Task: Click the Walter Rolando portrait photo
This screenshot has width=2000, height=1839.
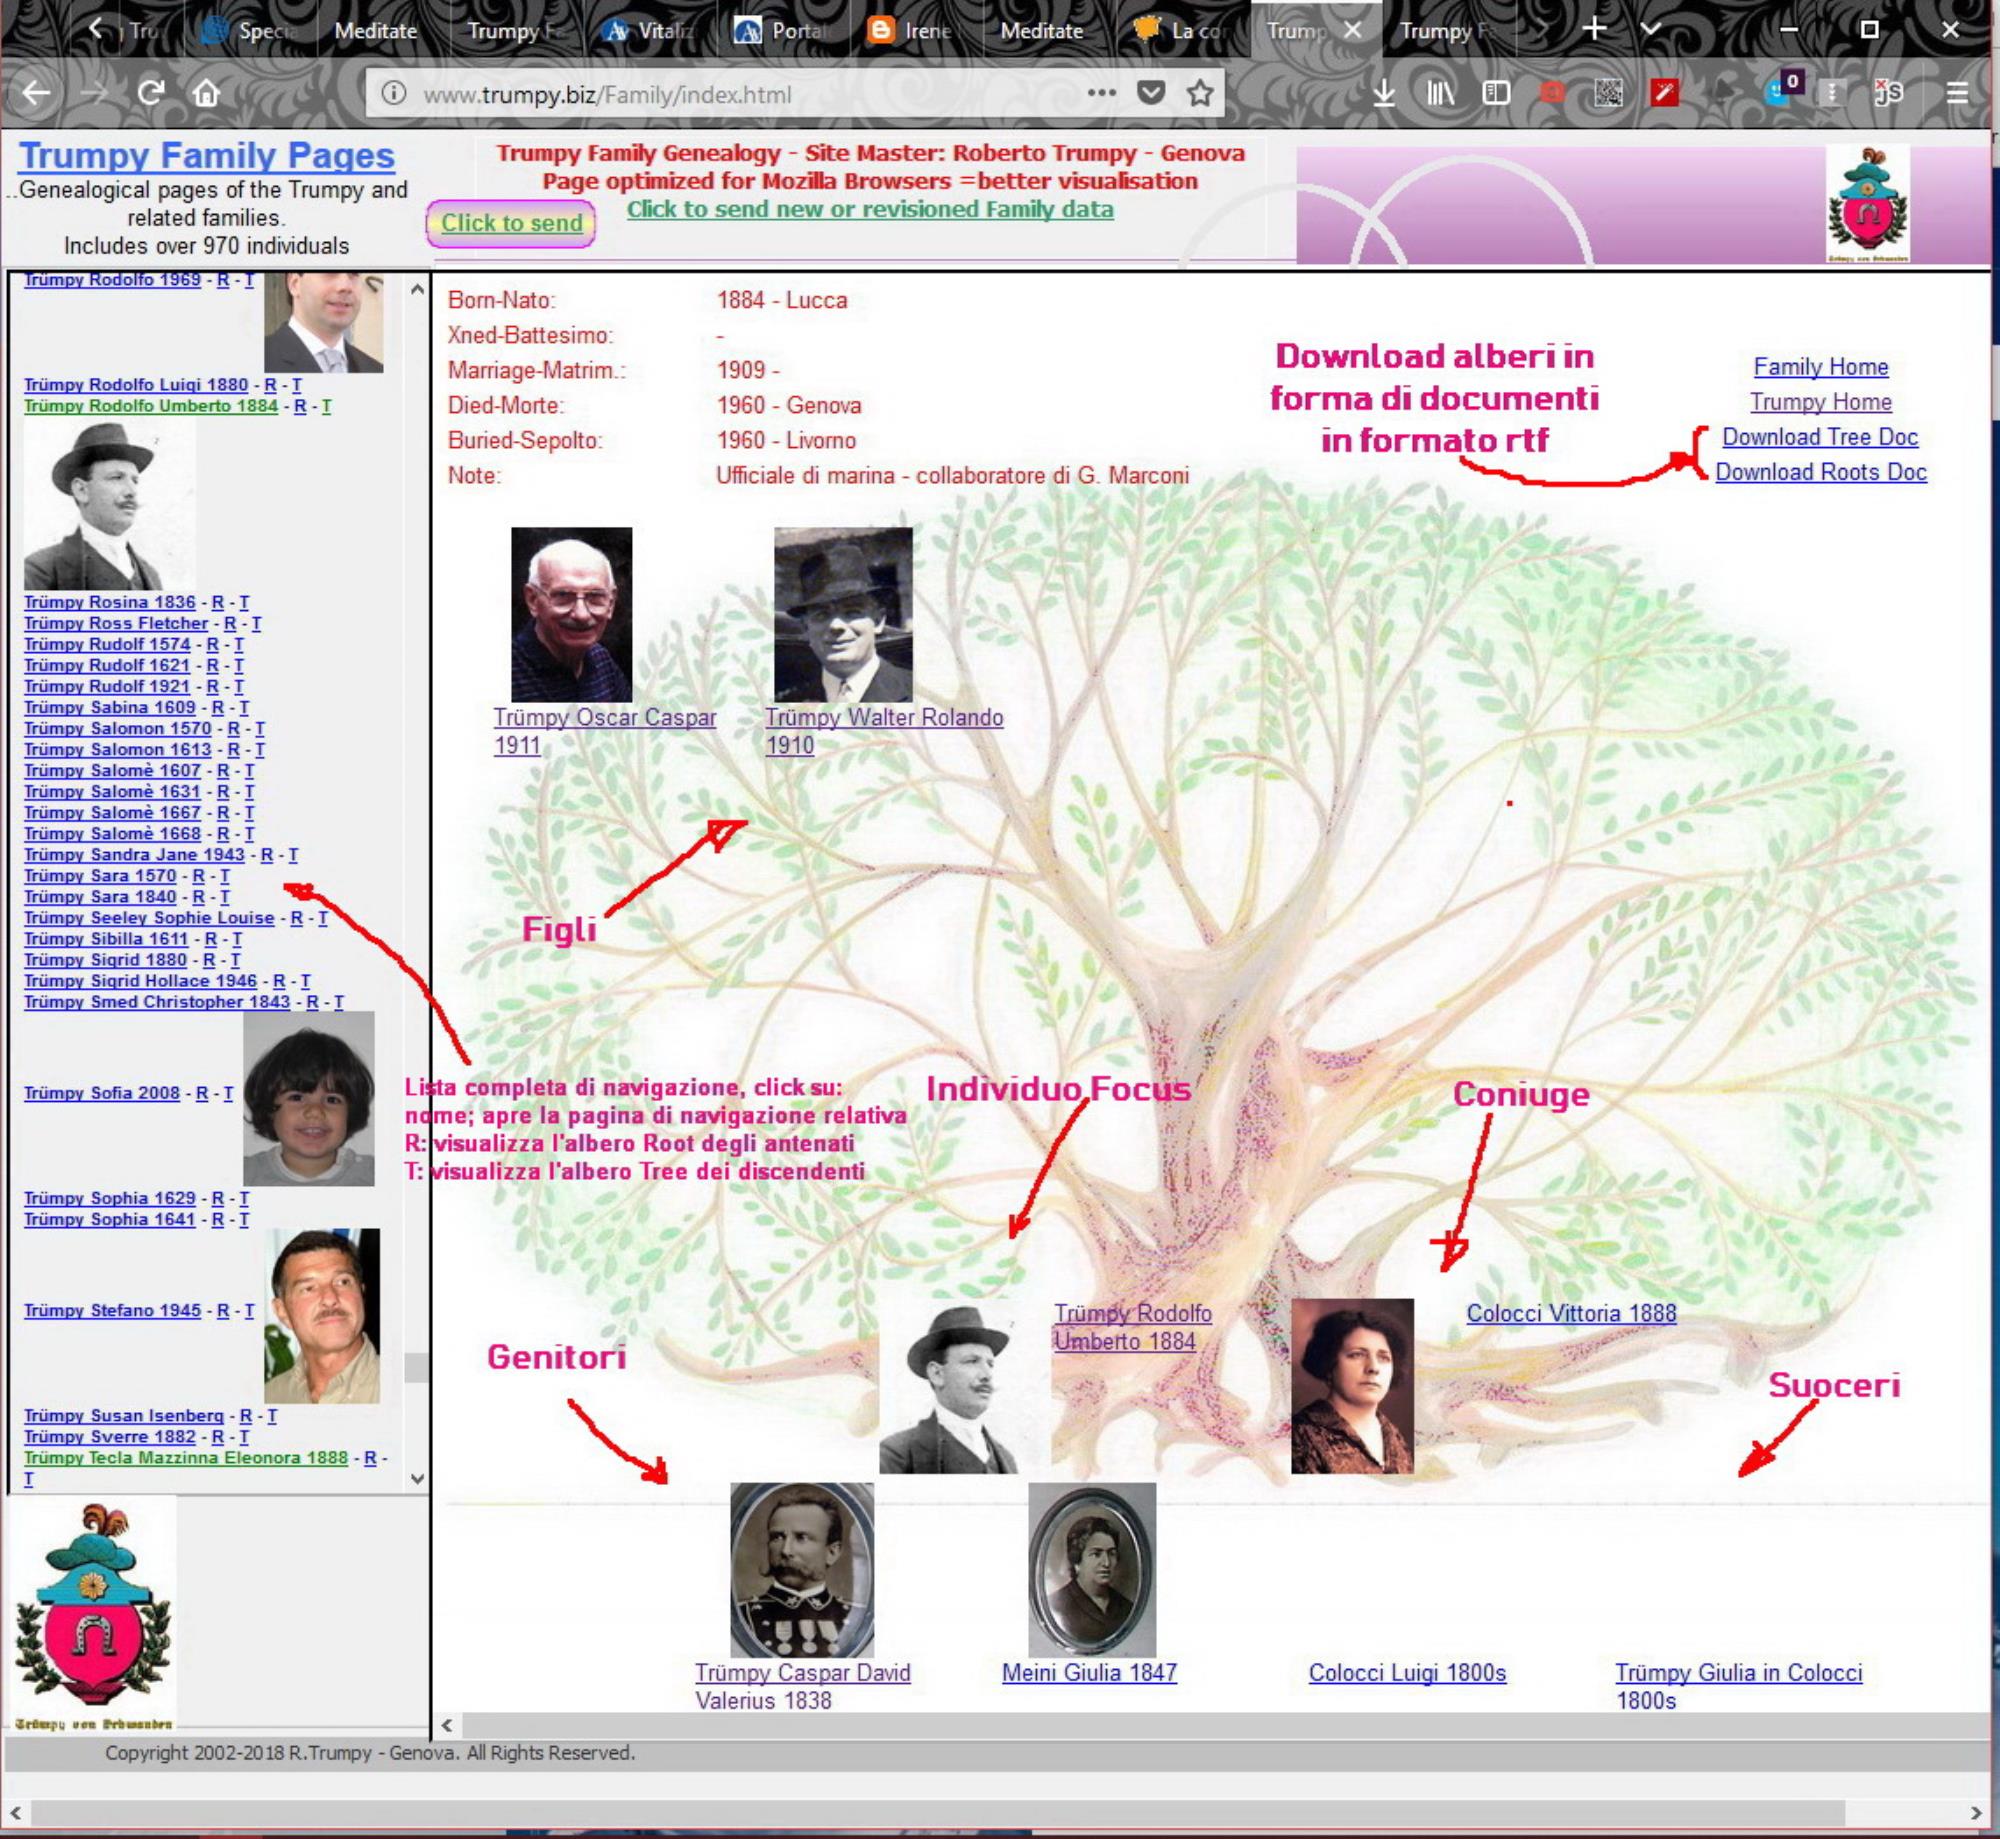Action: pos(843,614)
